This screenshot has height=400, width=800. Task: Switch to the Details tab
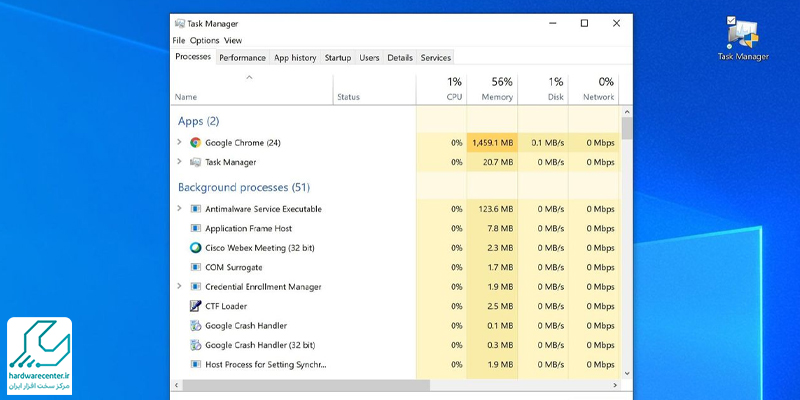point(399,58)
